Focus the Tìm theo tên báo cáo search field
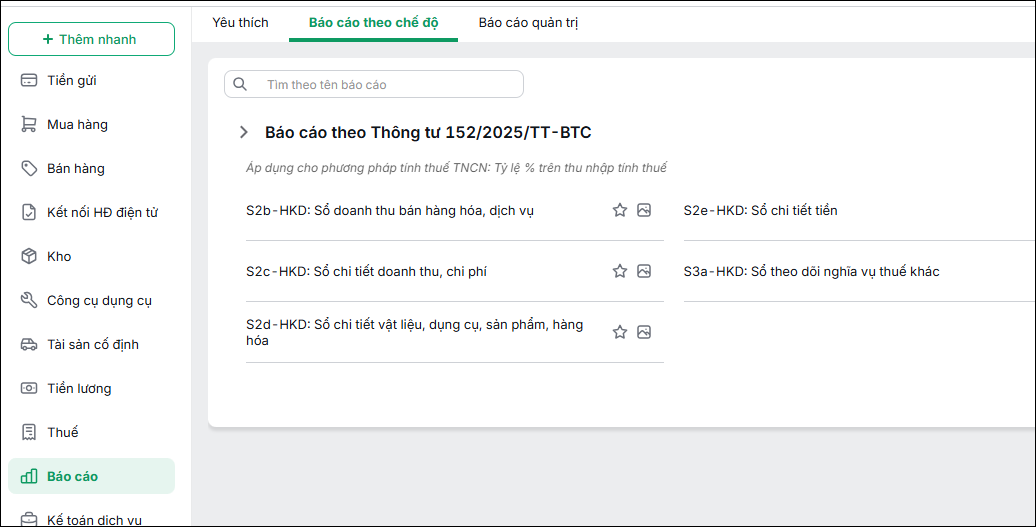1036x527 pixels. pyautogui.click(x=374, y=85)
